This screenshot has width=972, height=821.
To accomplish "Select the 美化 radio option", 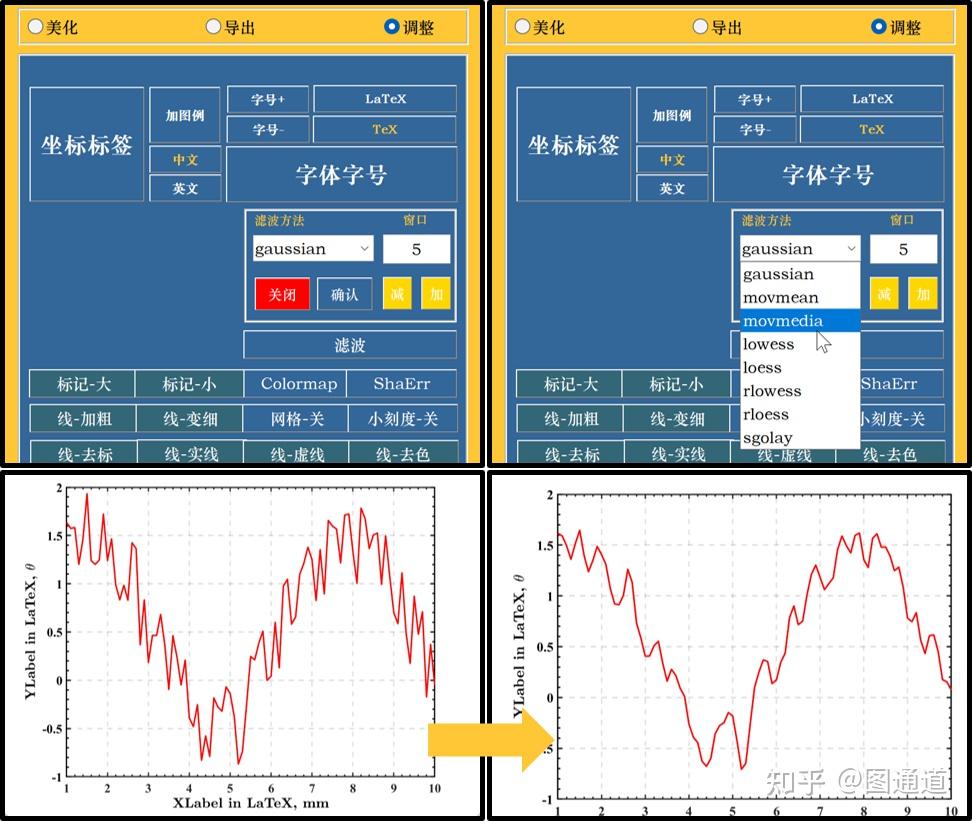I will tap(35, 26).
